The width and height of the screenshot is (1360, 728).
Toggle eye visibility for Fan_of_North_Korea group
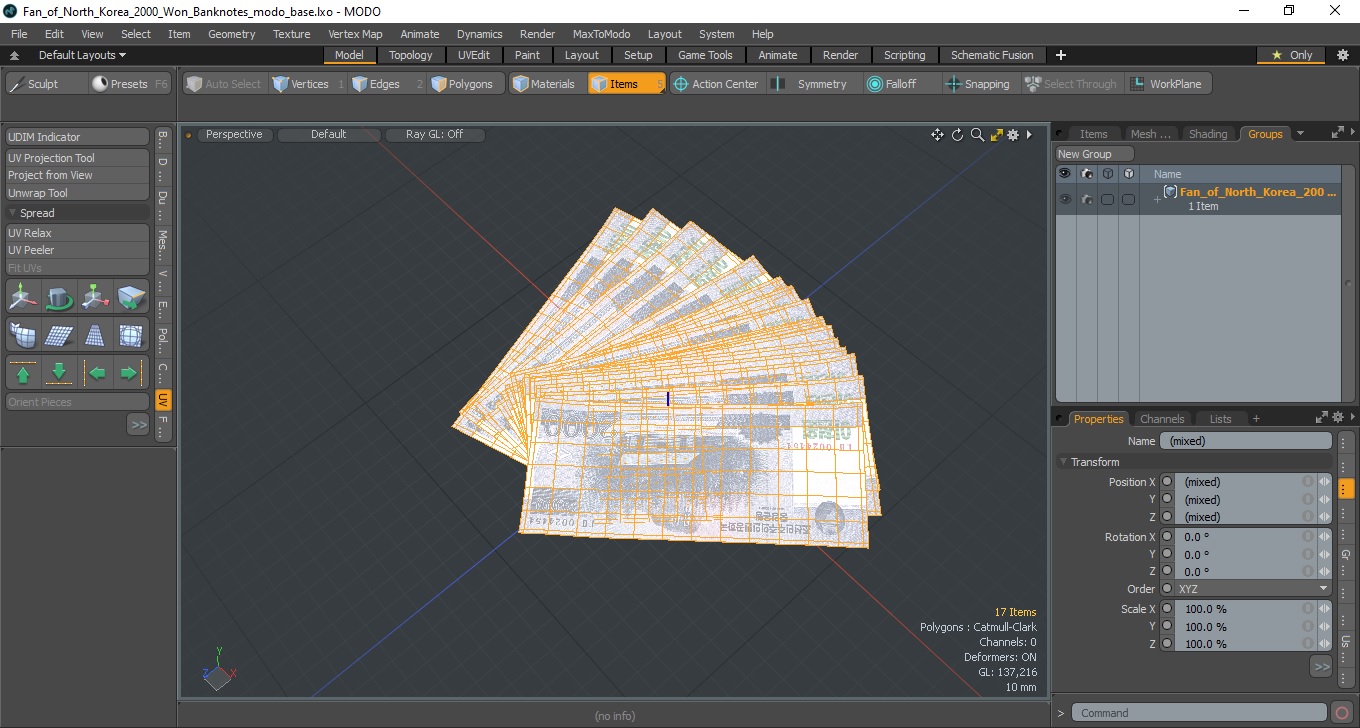[1065, 199]
